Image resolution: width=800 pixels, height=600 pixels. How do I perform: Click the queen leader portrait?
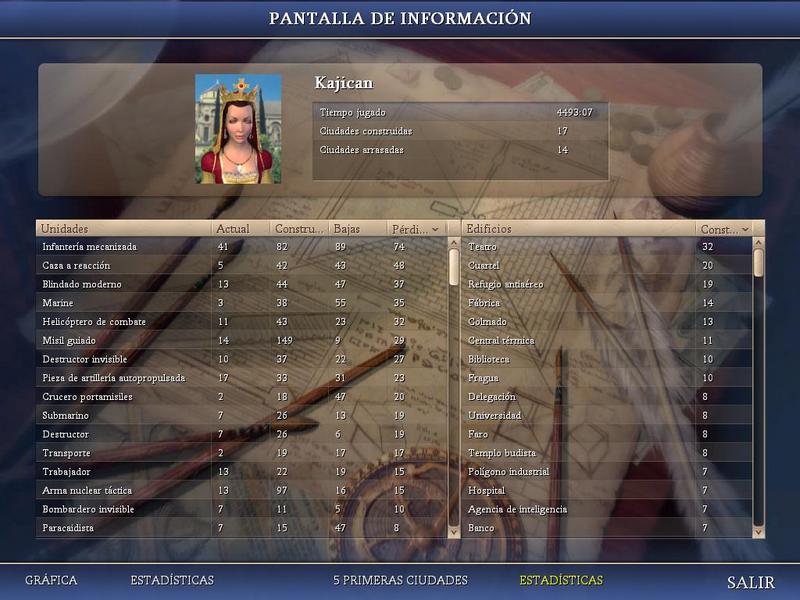coord(238,129)
